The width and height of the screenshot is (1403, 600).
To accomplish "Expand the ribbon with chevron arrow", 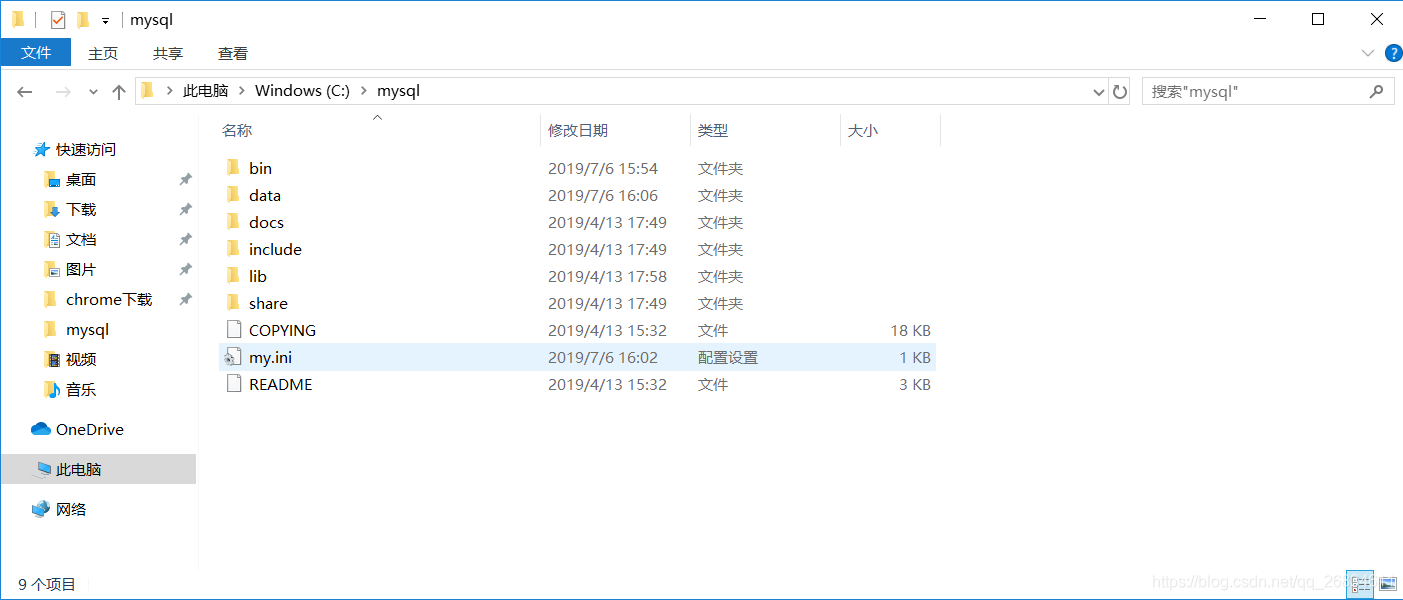I will coord(1368,52).
